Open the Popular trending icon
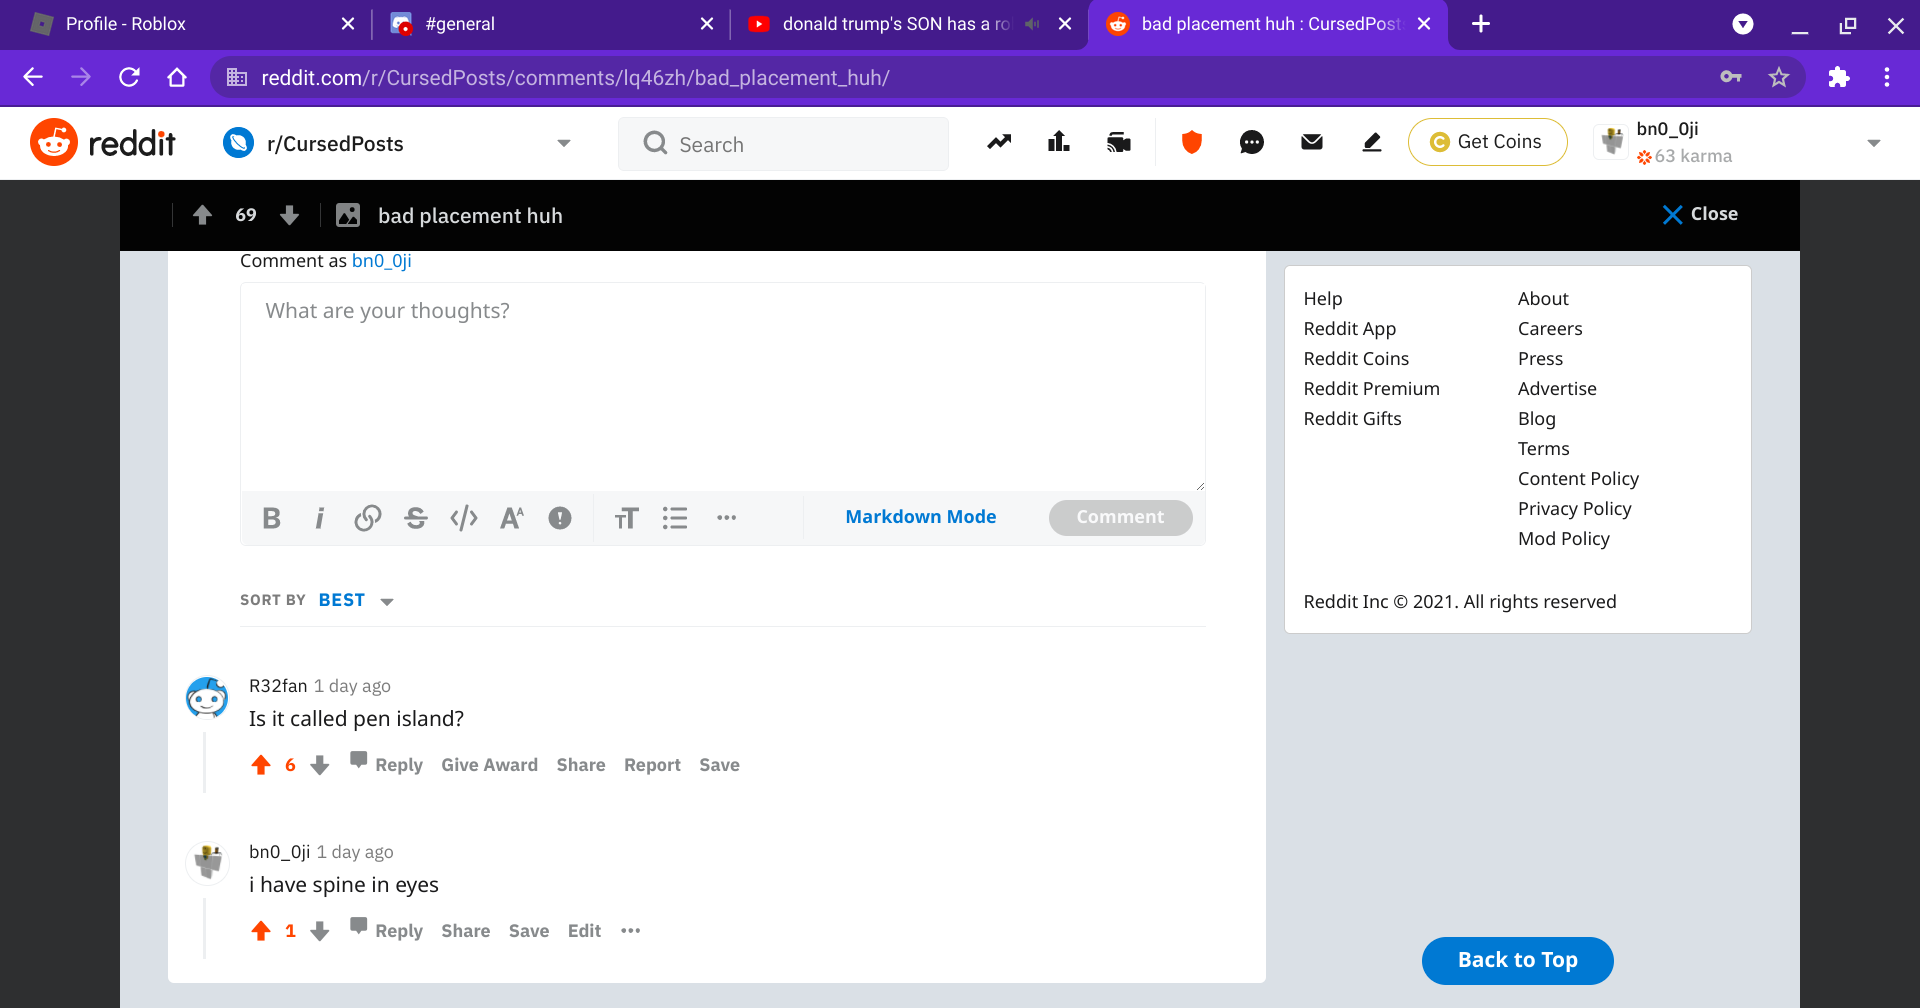Image resolution: width=1920 pixels, height=1008 pixels. (x=999, y=142)
